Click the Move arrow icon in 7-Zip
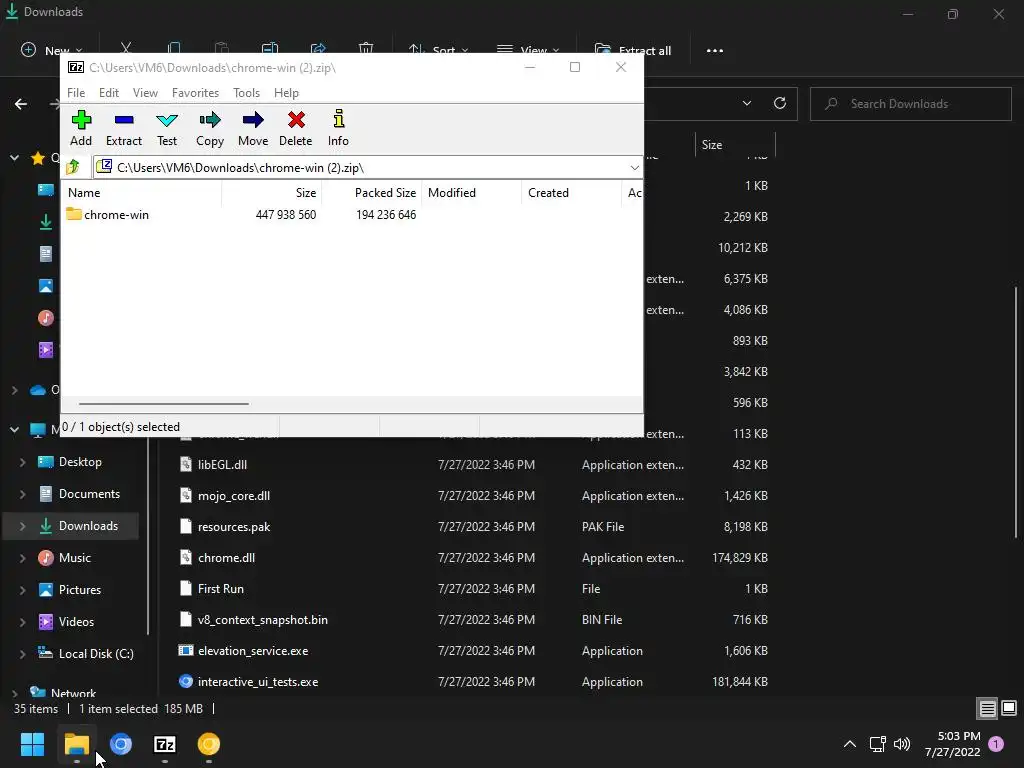Viewport: 1024px width, 768px height. [253, 120]
